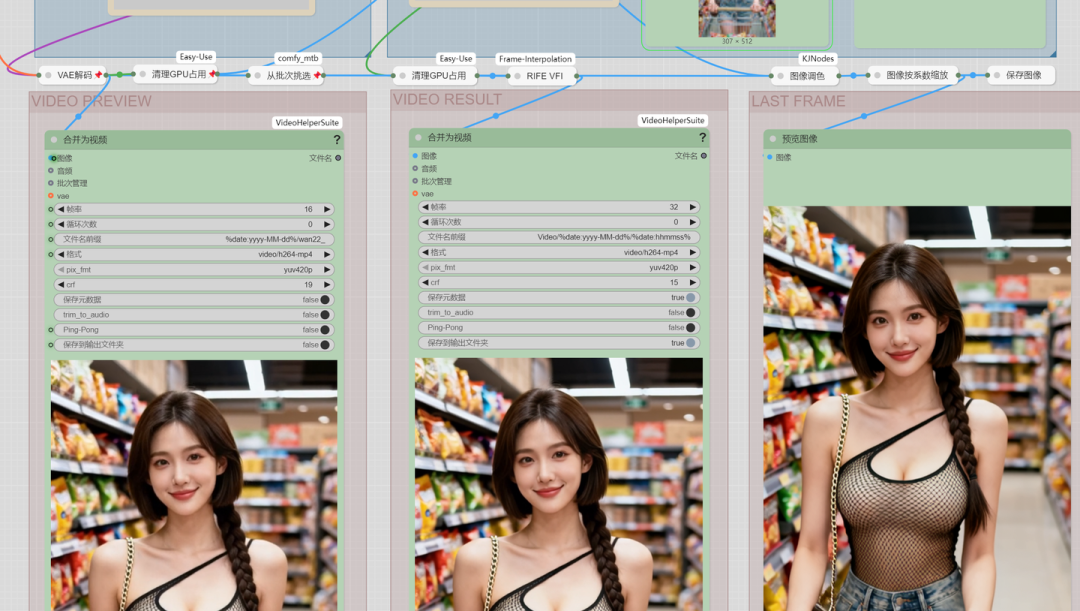Disable 保存元数据 in VIDEO RESULT node
Screen dimensions: 1080x611
coord(690,298)
